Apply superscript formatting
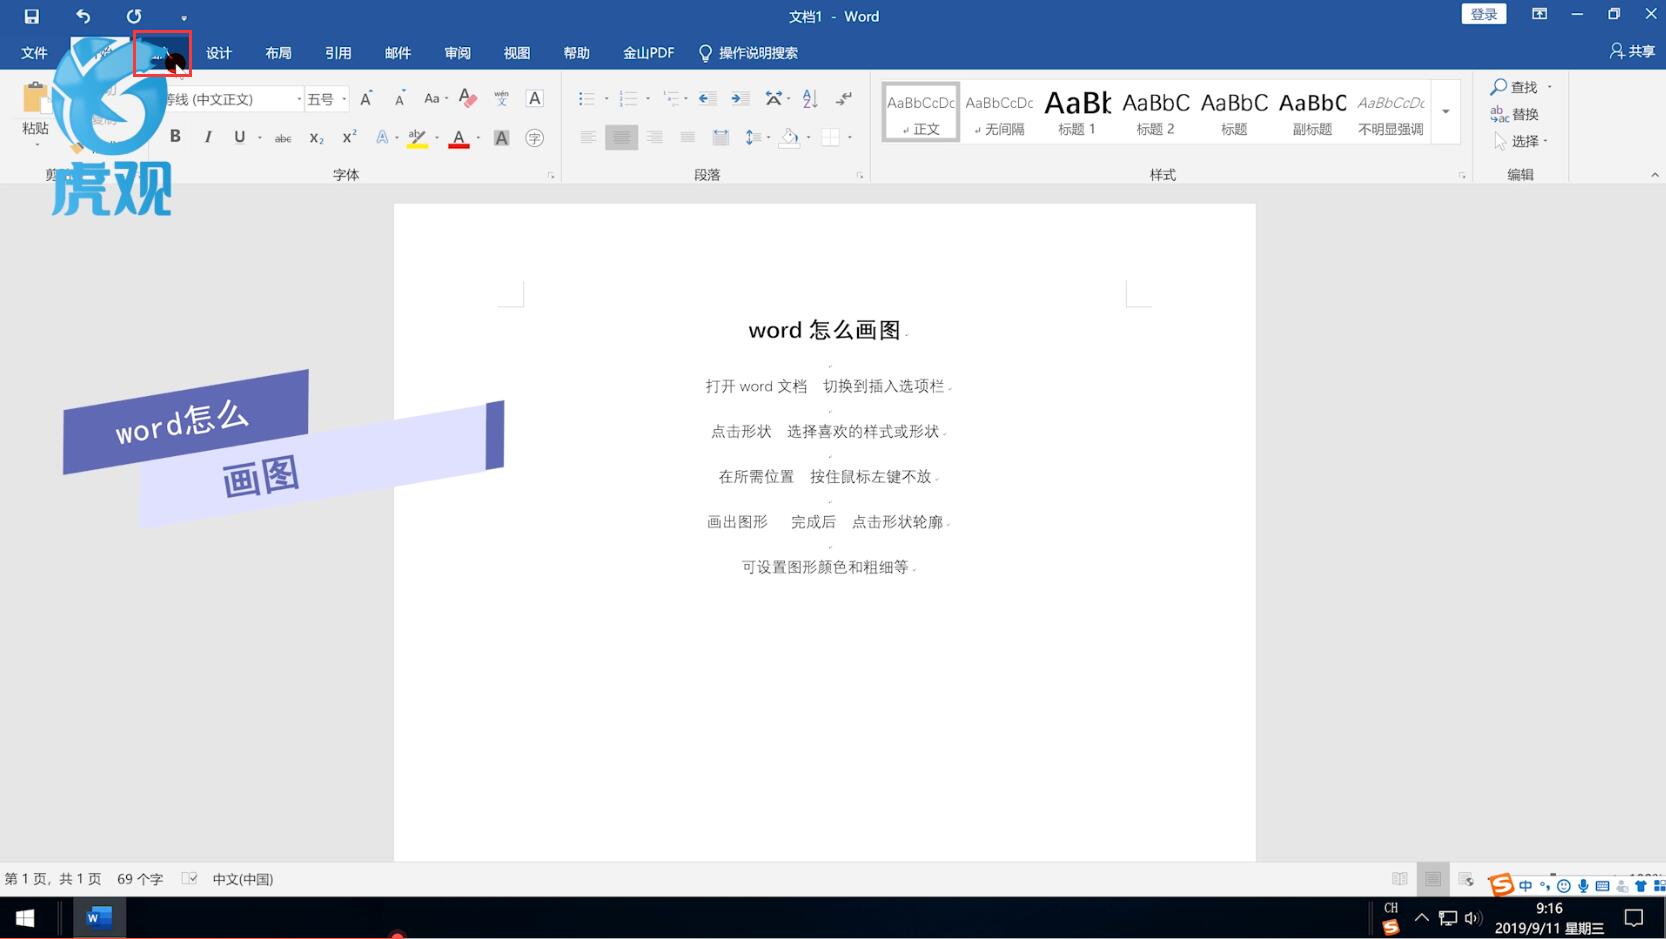 (x=349, y=138)
